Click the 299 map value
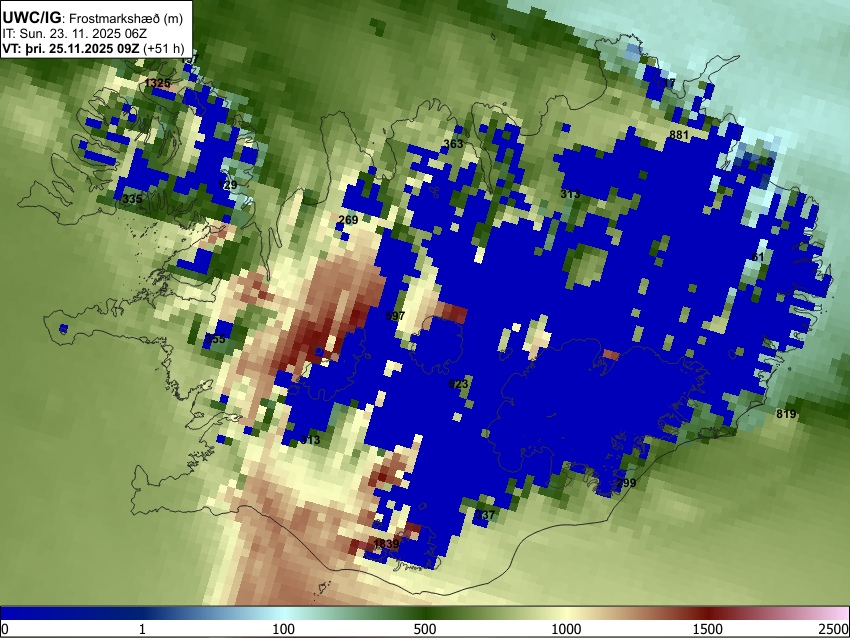 pos(626,482)
